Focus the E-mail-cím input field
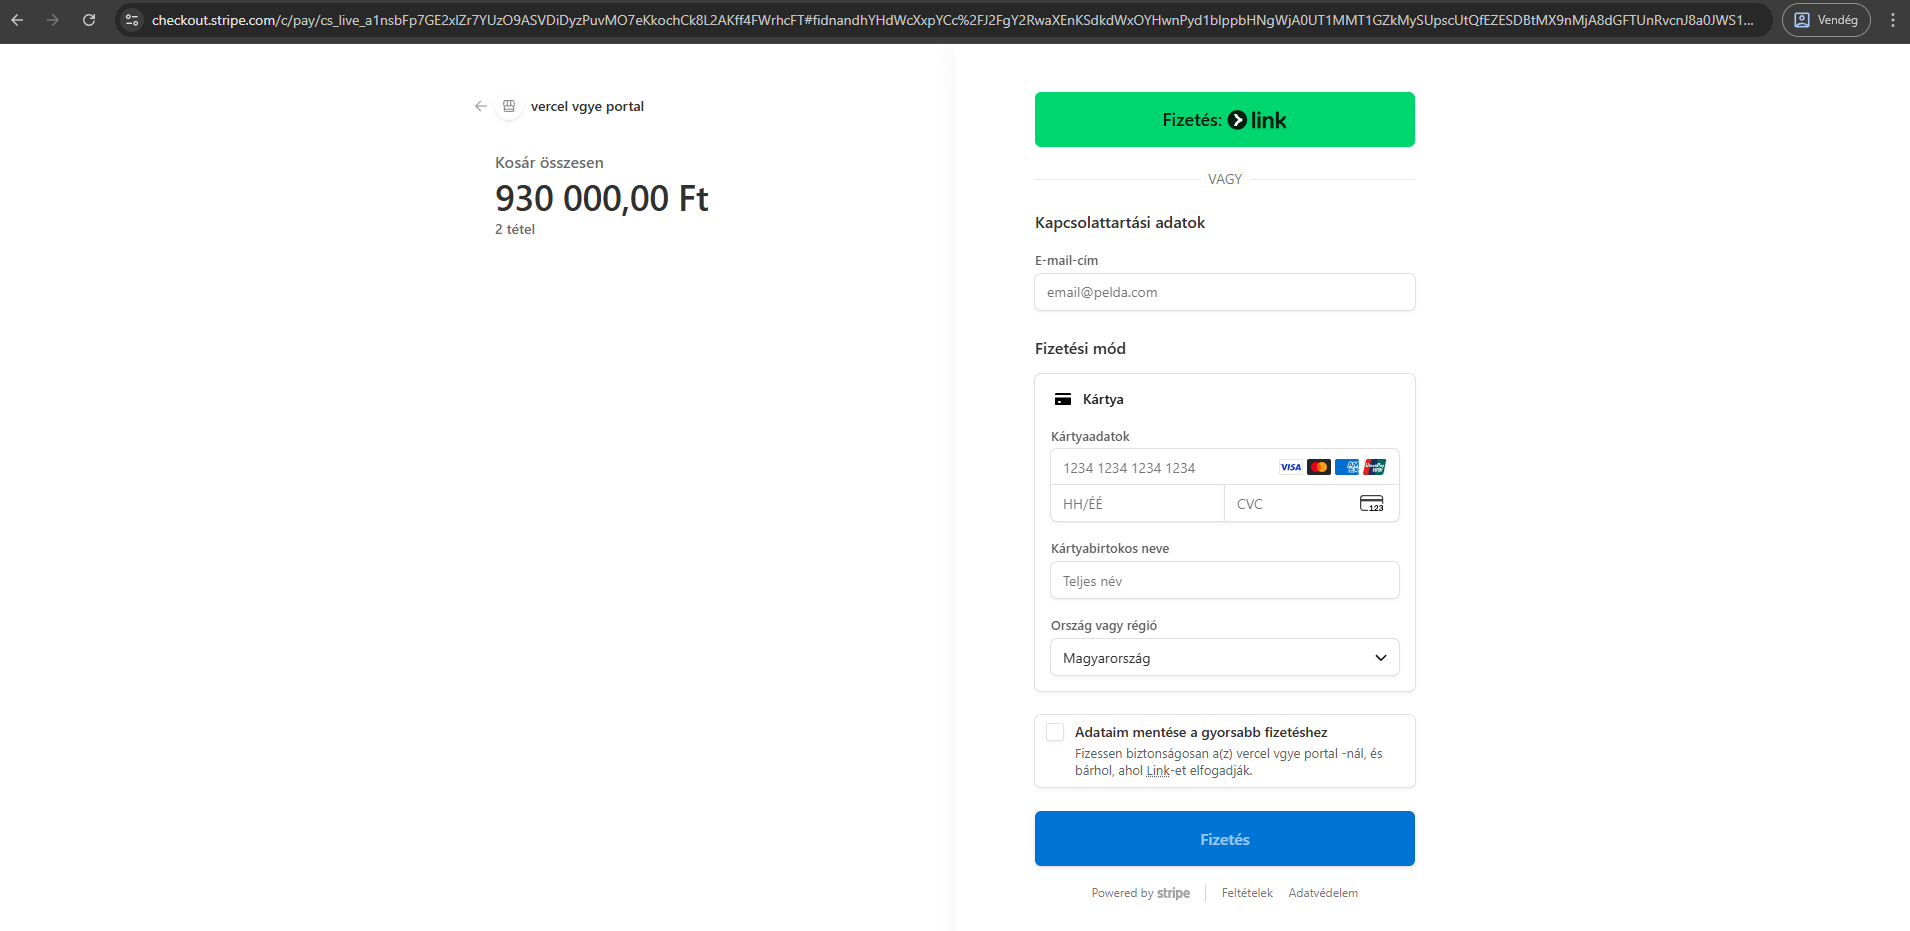Image resolution: width=1910 pixels, height=931 pixels. pos(1224,292)
